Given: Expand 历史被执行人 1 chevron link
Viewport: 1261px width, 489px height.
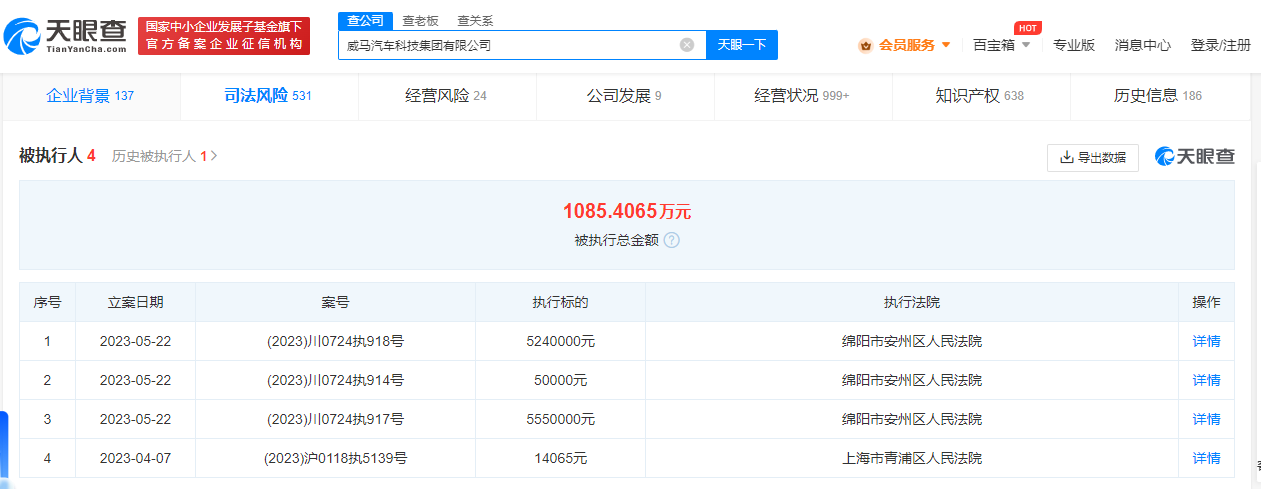Looking at the screenshot, I should point(165,156).
